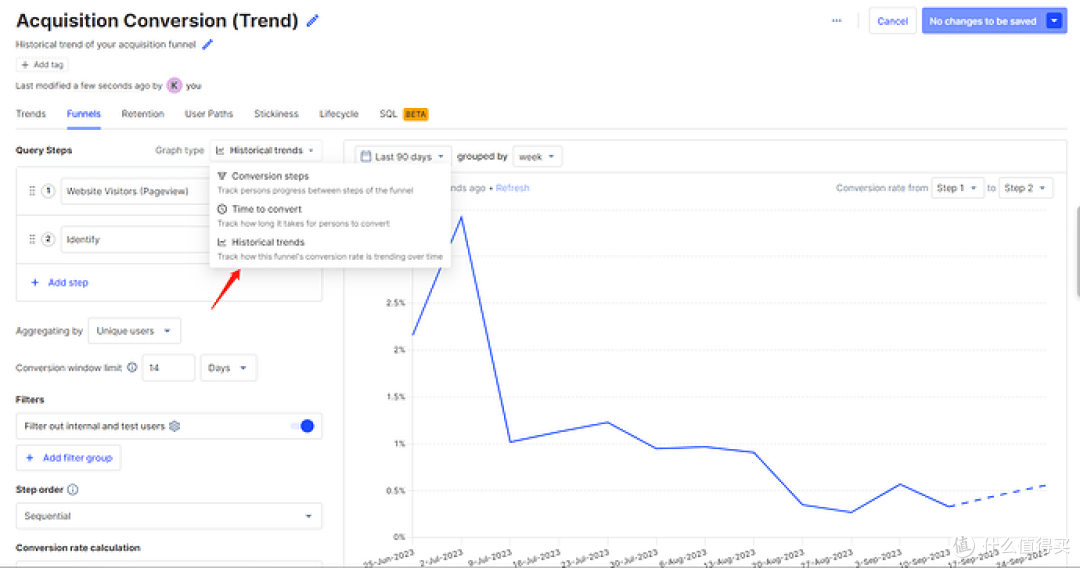This screenshot has width=1080, height=568.
Task: Click the chart icon for Historical trends option
Action: point(222,242)
